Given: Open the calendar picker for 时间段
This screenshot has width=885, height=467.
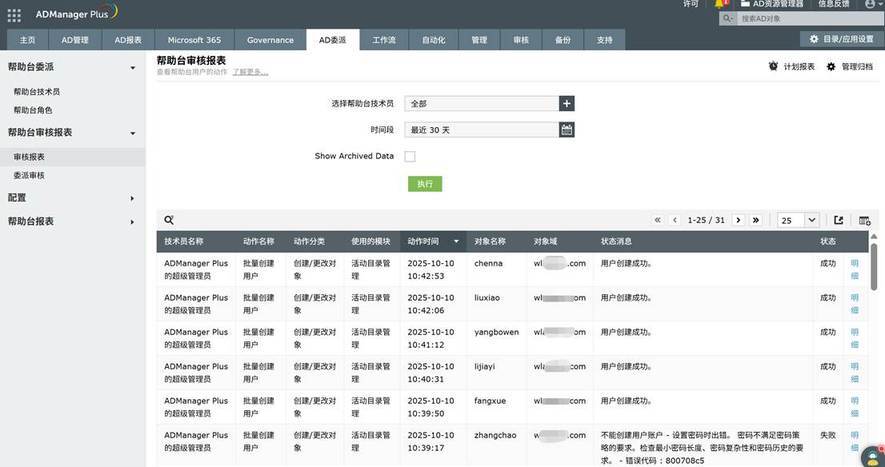Looking at the screenshot, I should tap(567, 130).
